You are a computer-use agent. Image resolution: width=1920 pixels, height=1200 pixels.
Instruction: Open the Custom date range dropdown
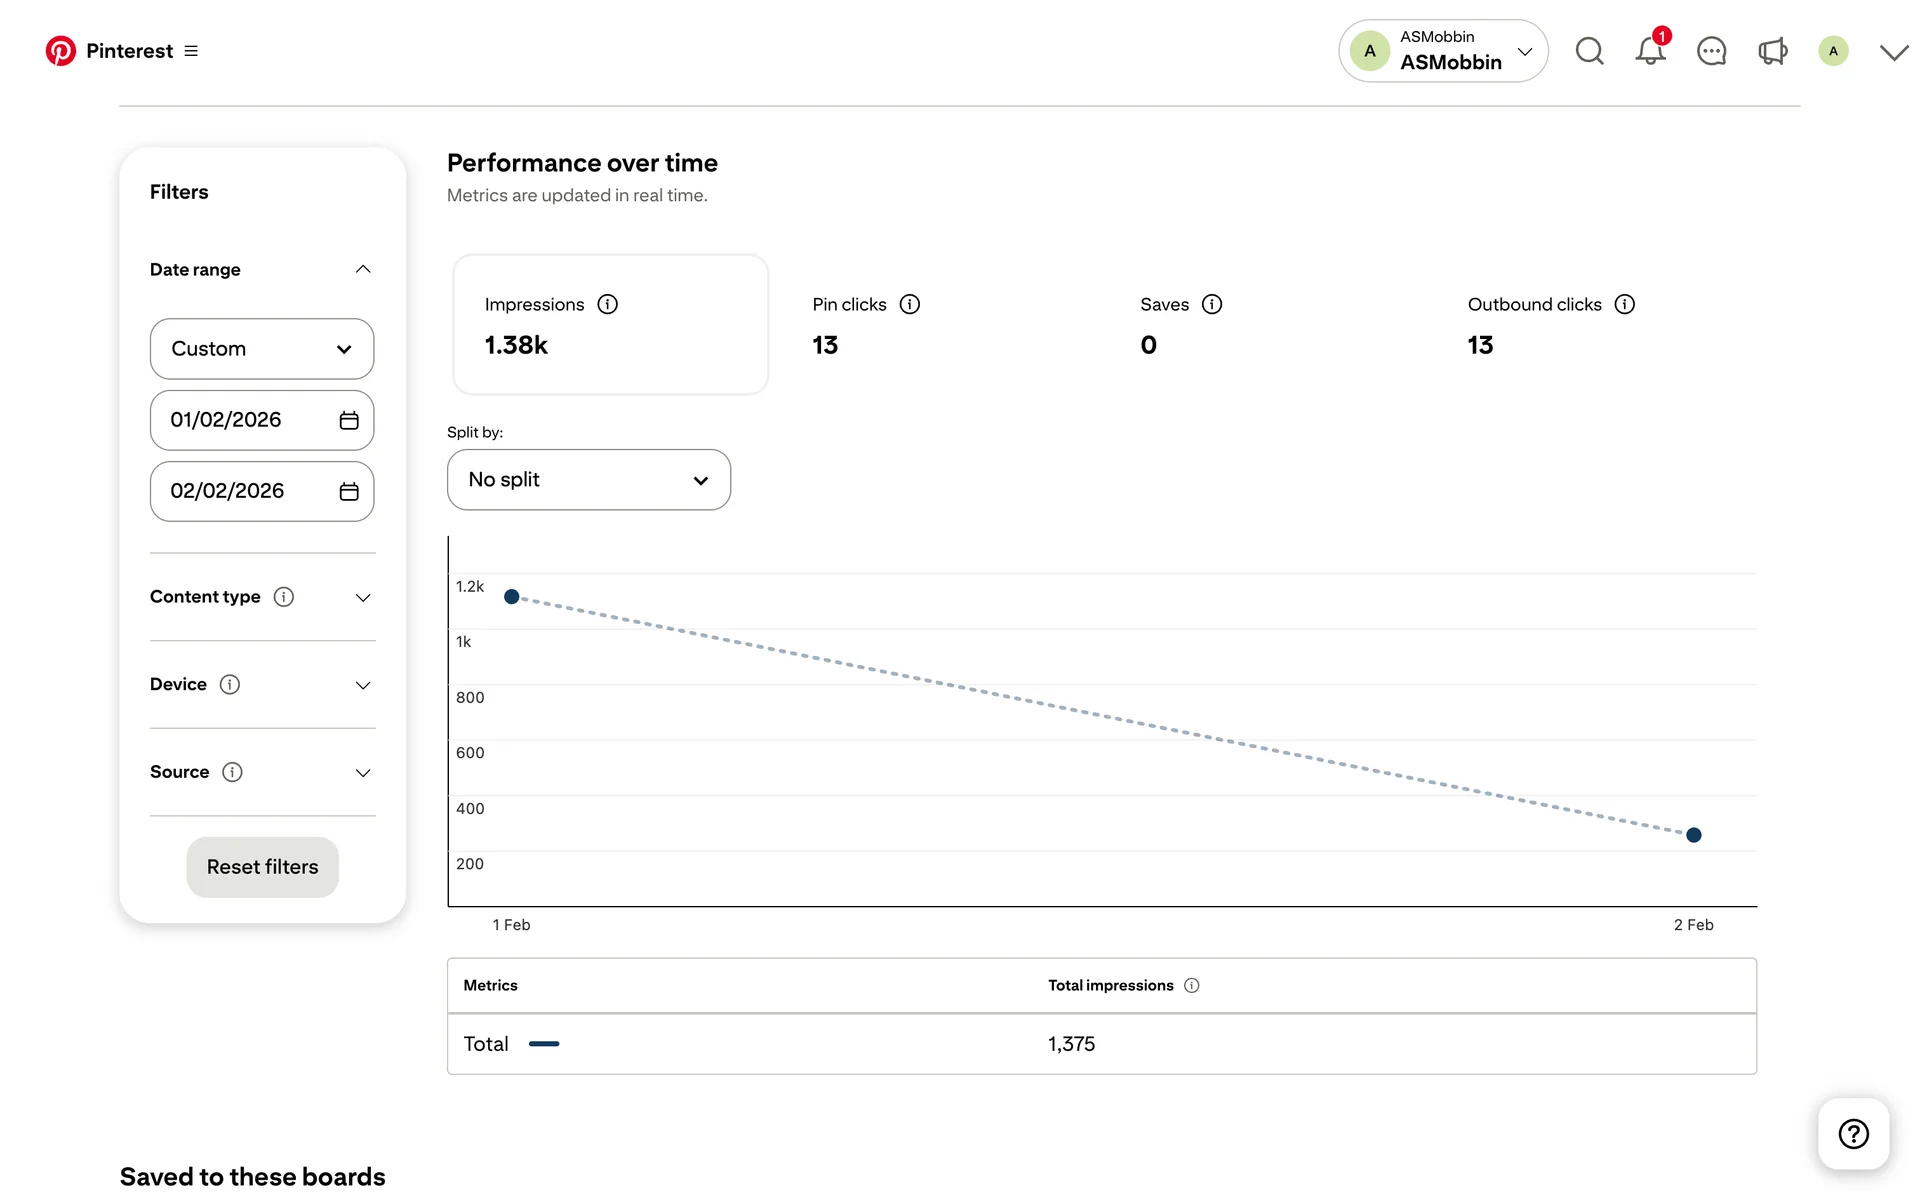point(262,349)
